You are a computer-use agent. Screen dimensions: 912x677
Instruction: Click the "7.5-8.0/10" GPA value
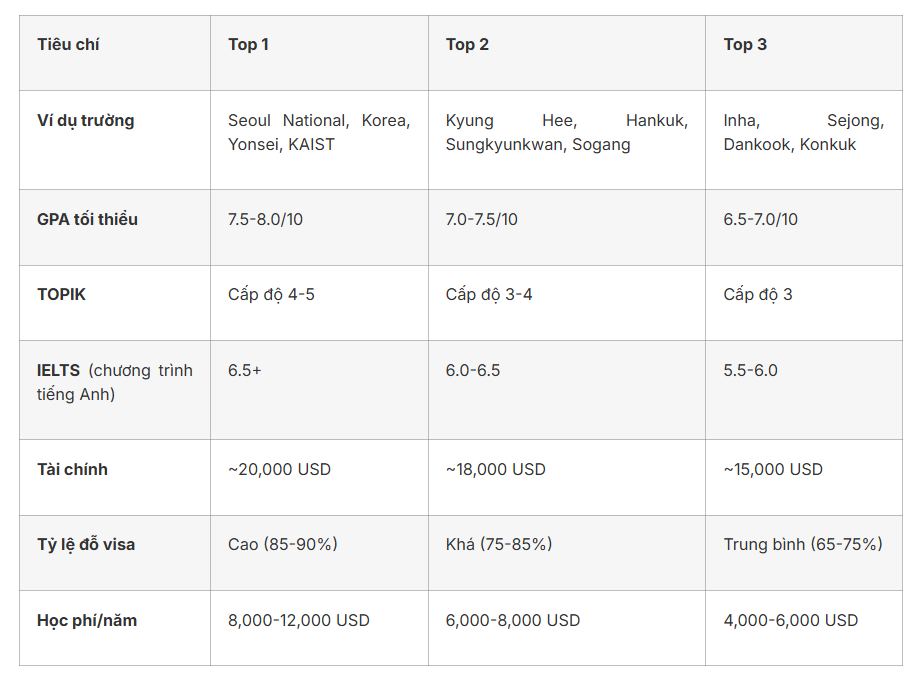[265, 219]
